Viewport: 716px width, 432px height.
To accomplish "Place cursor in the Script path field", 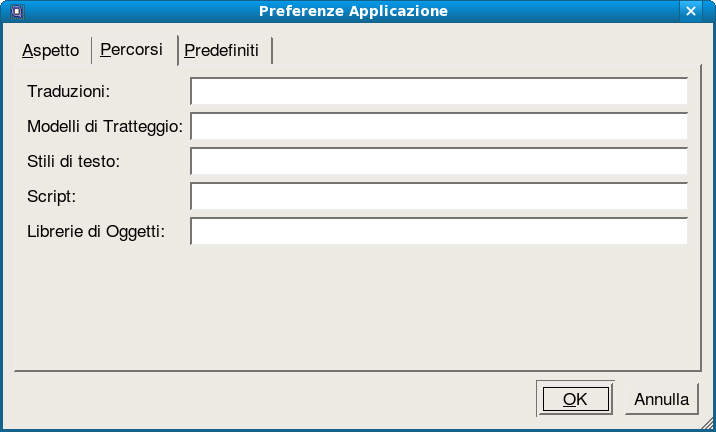I will [x=438, y=197].
